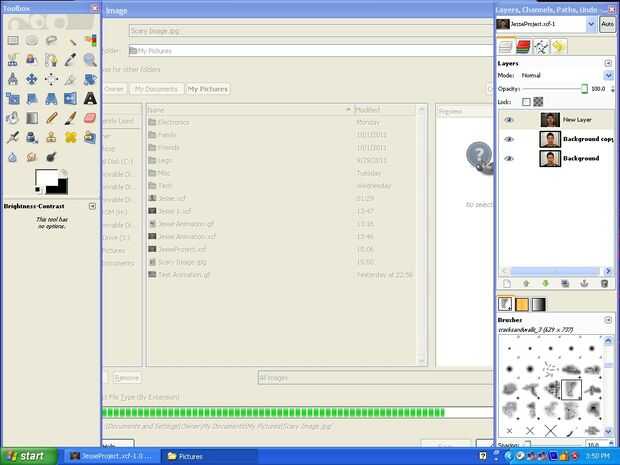Screen dimensions: 620x465
Task: Select the Paths tool
Action: [x=51, y=60]
